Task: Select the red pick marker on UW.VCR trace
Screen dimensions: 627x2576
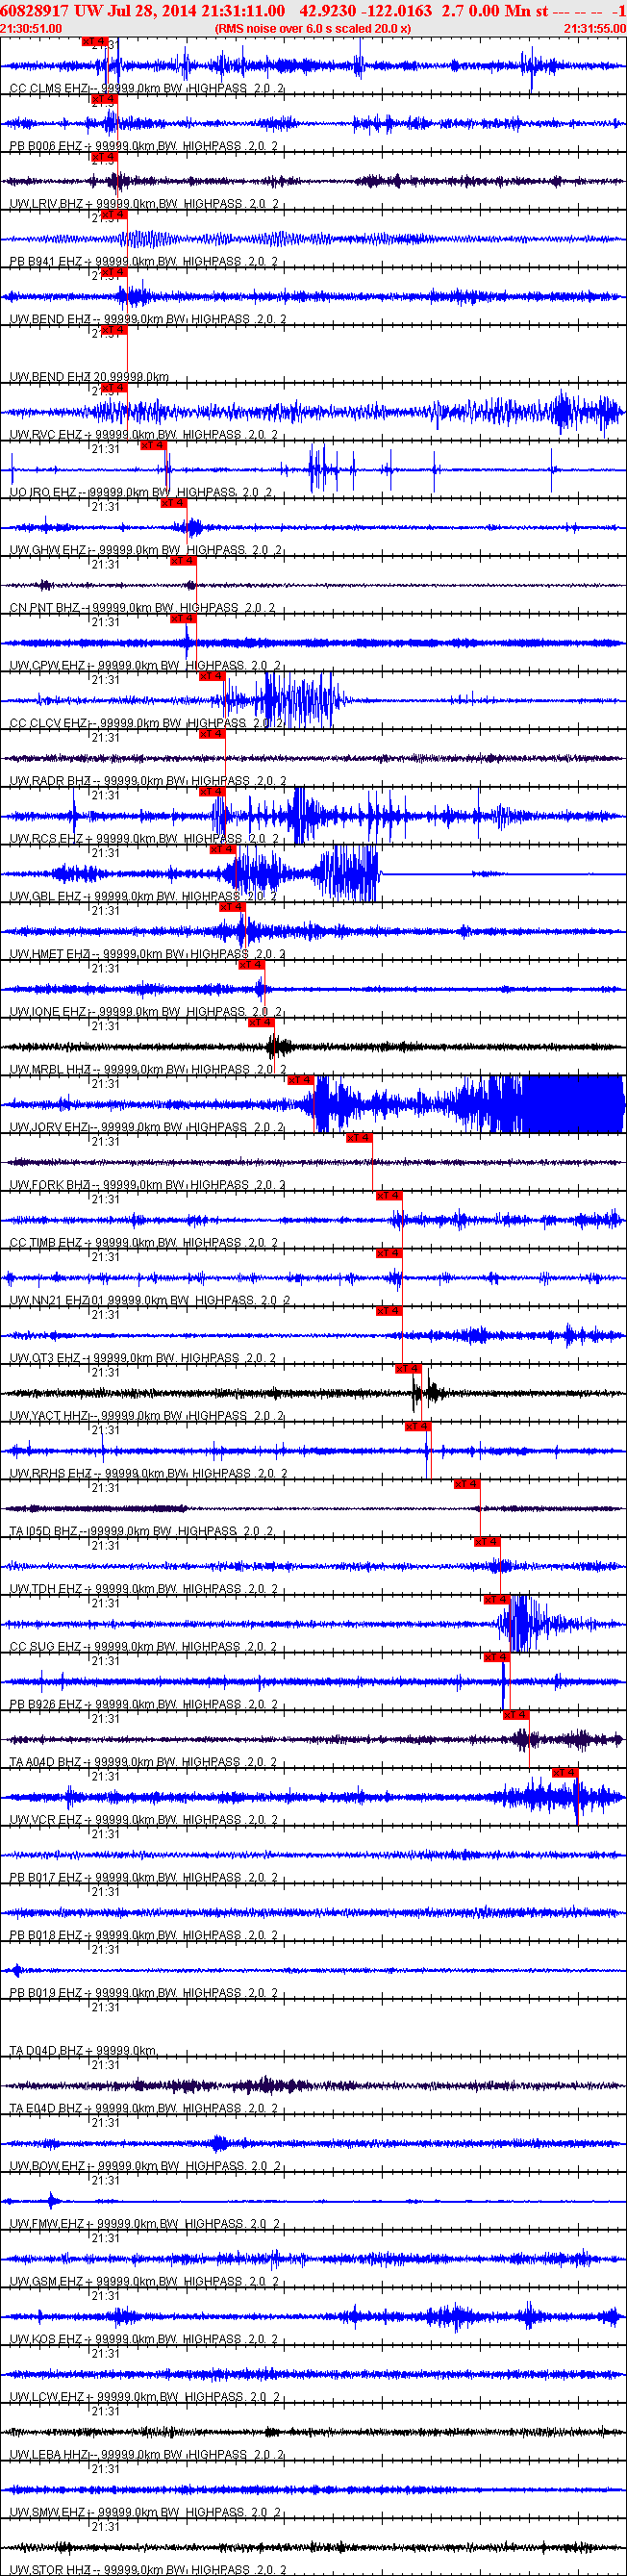Action: point(565,1773)
